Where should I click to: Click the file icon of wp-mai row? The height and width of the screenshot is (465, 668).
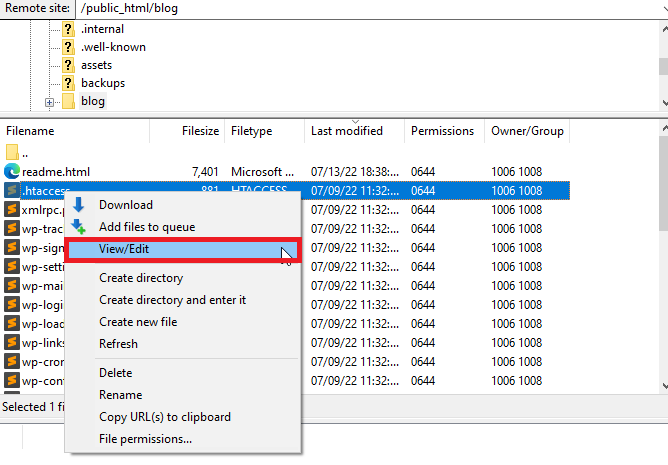click(x=12, y=286)
